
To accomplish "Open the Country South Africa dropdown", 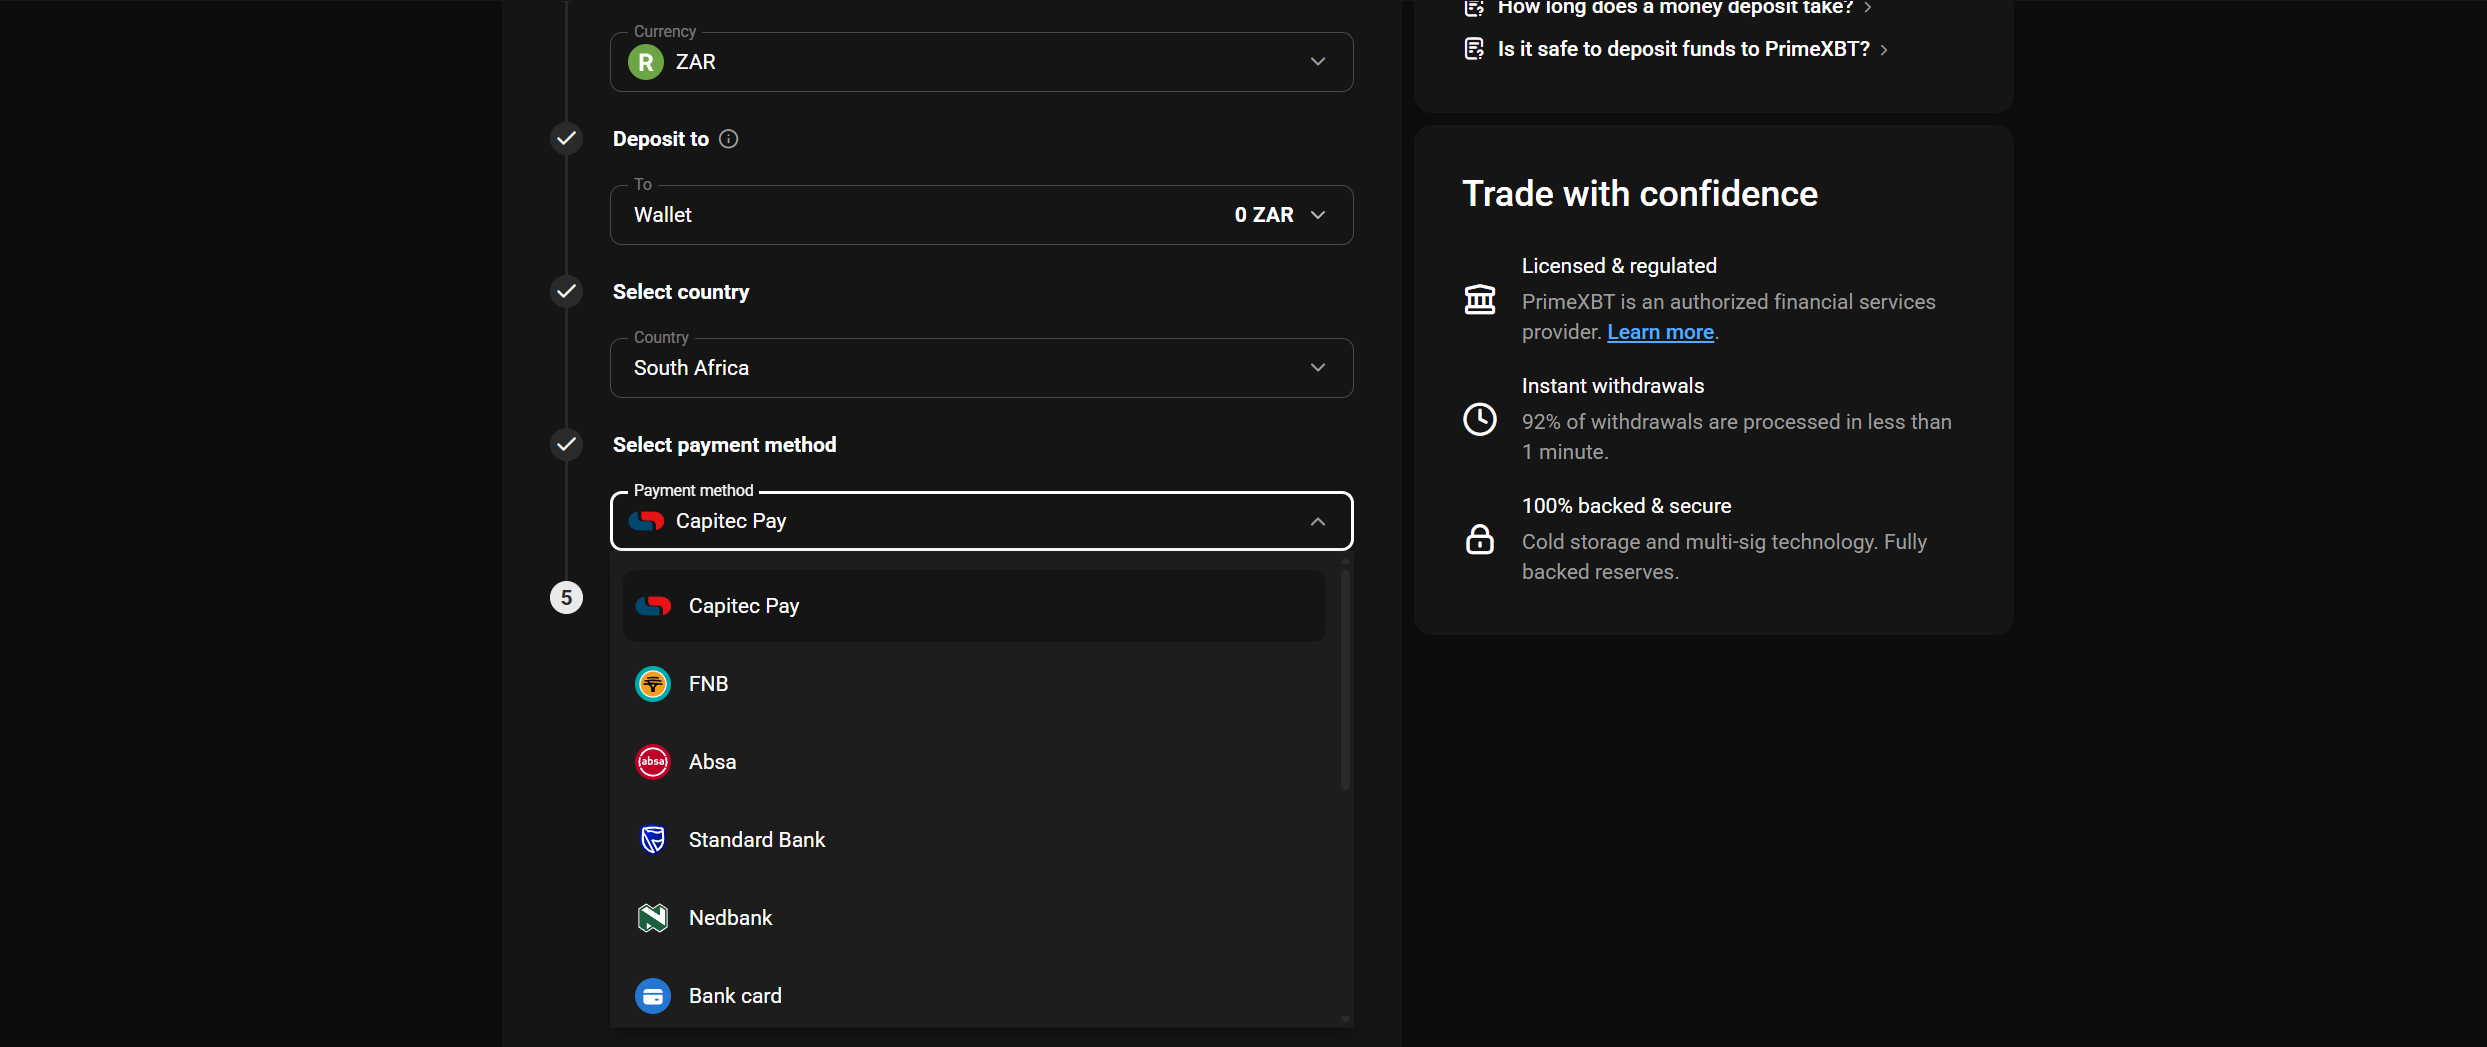I will (x=980, y=368).
